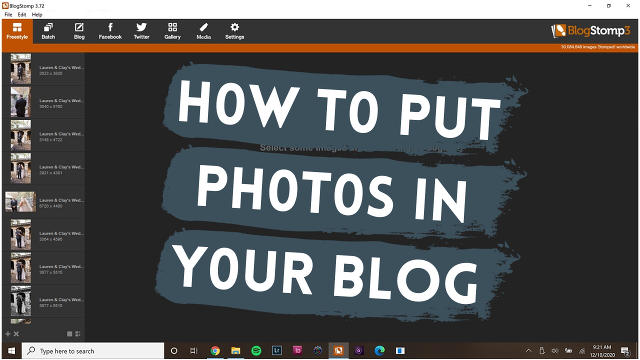
Task: Open the Edit menu
Action: coord(22,14)
